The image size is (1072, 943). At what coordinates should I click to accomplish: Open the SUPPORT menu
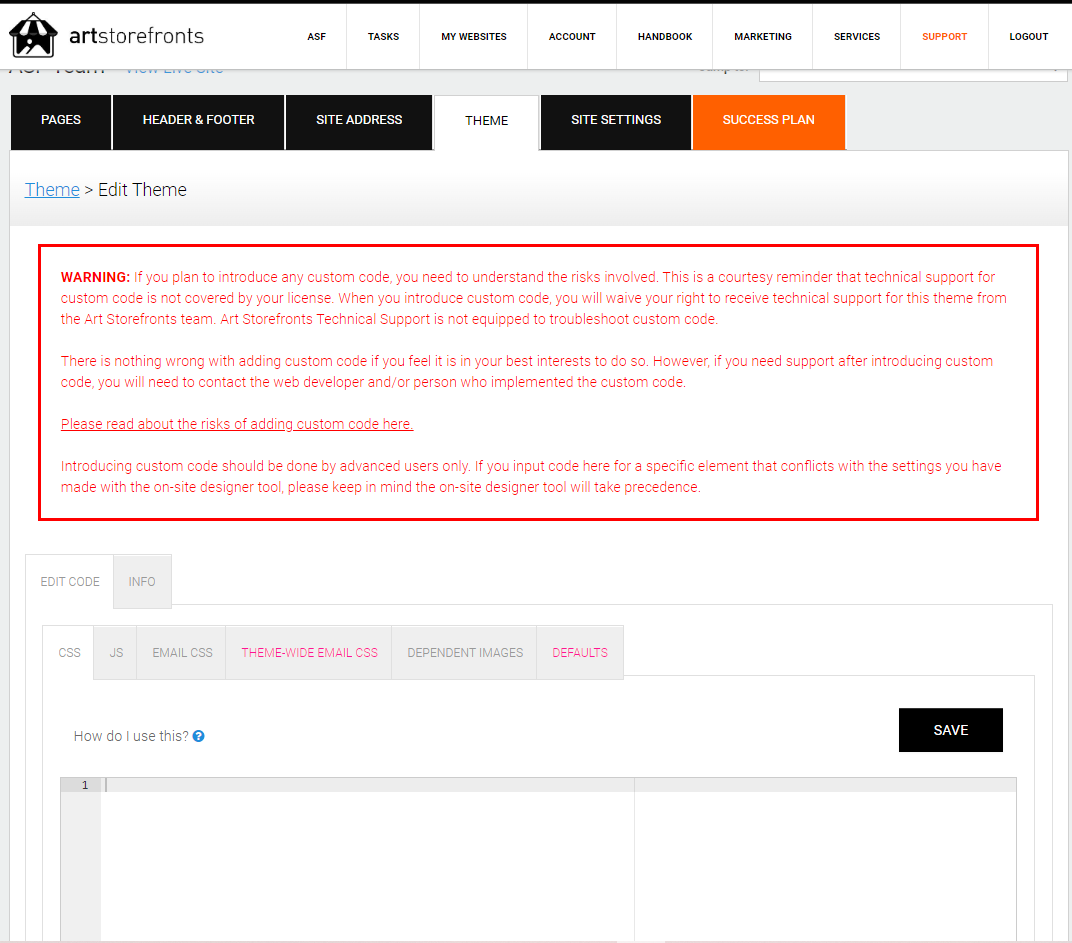944,36
